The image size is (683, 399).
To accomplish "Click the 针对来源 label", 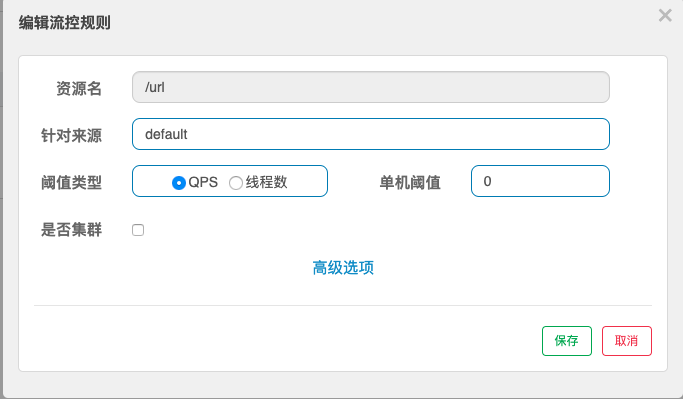I will (71, 135).
